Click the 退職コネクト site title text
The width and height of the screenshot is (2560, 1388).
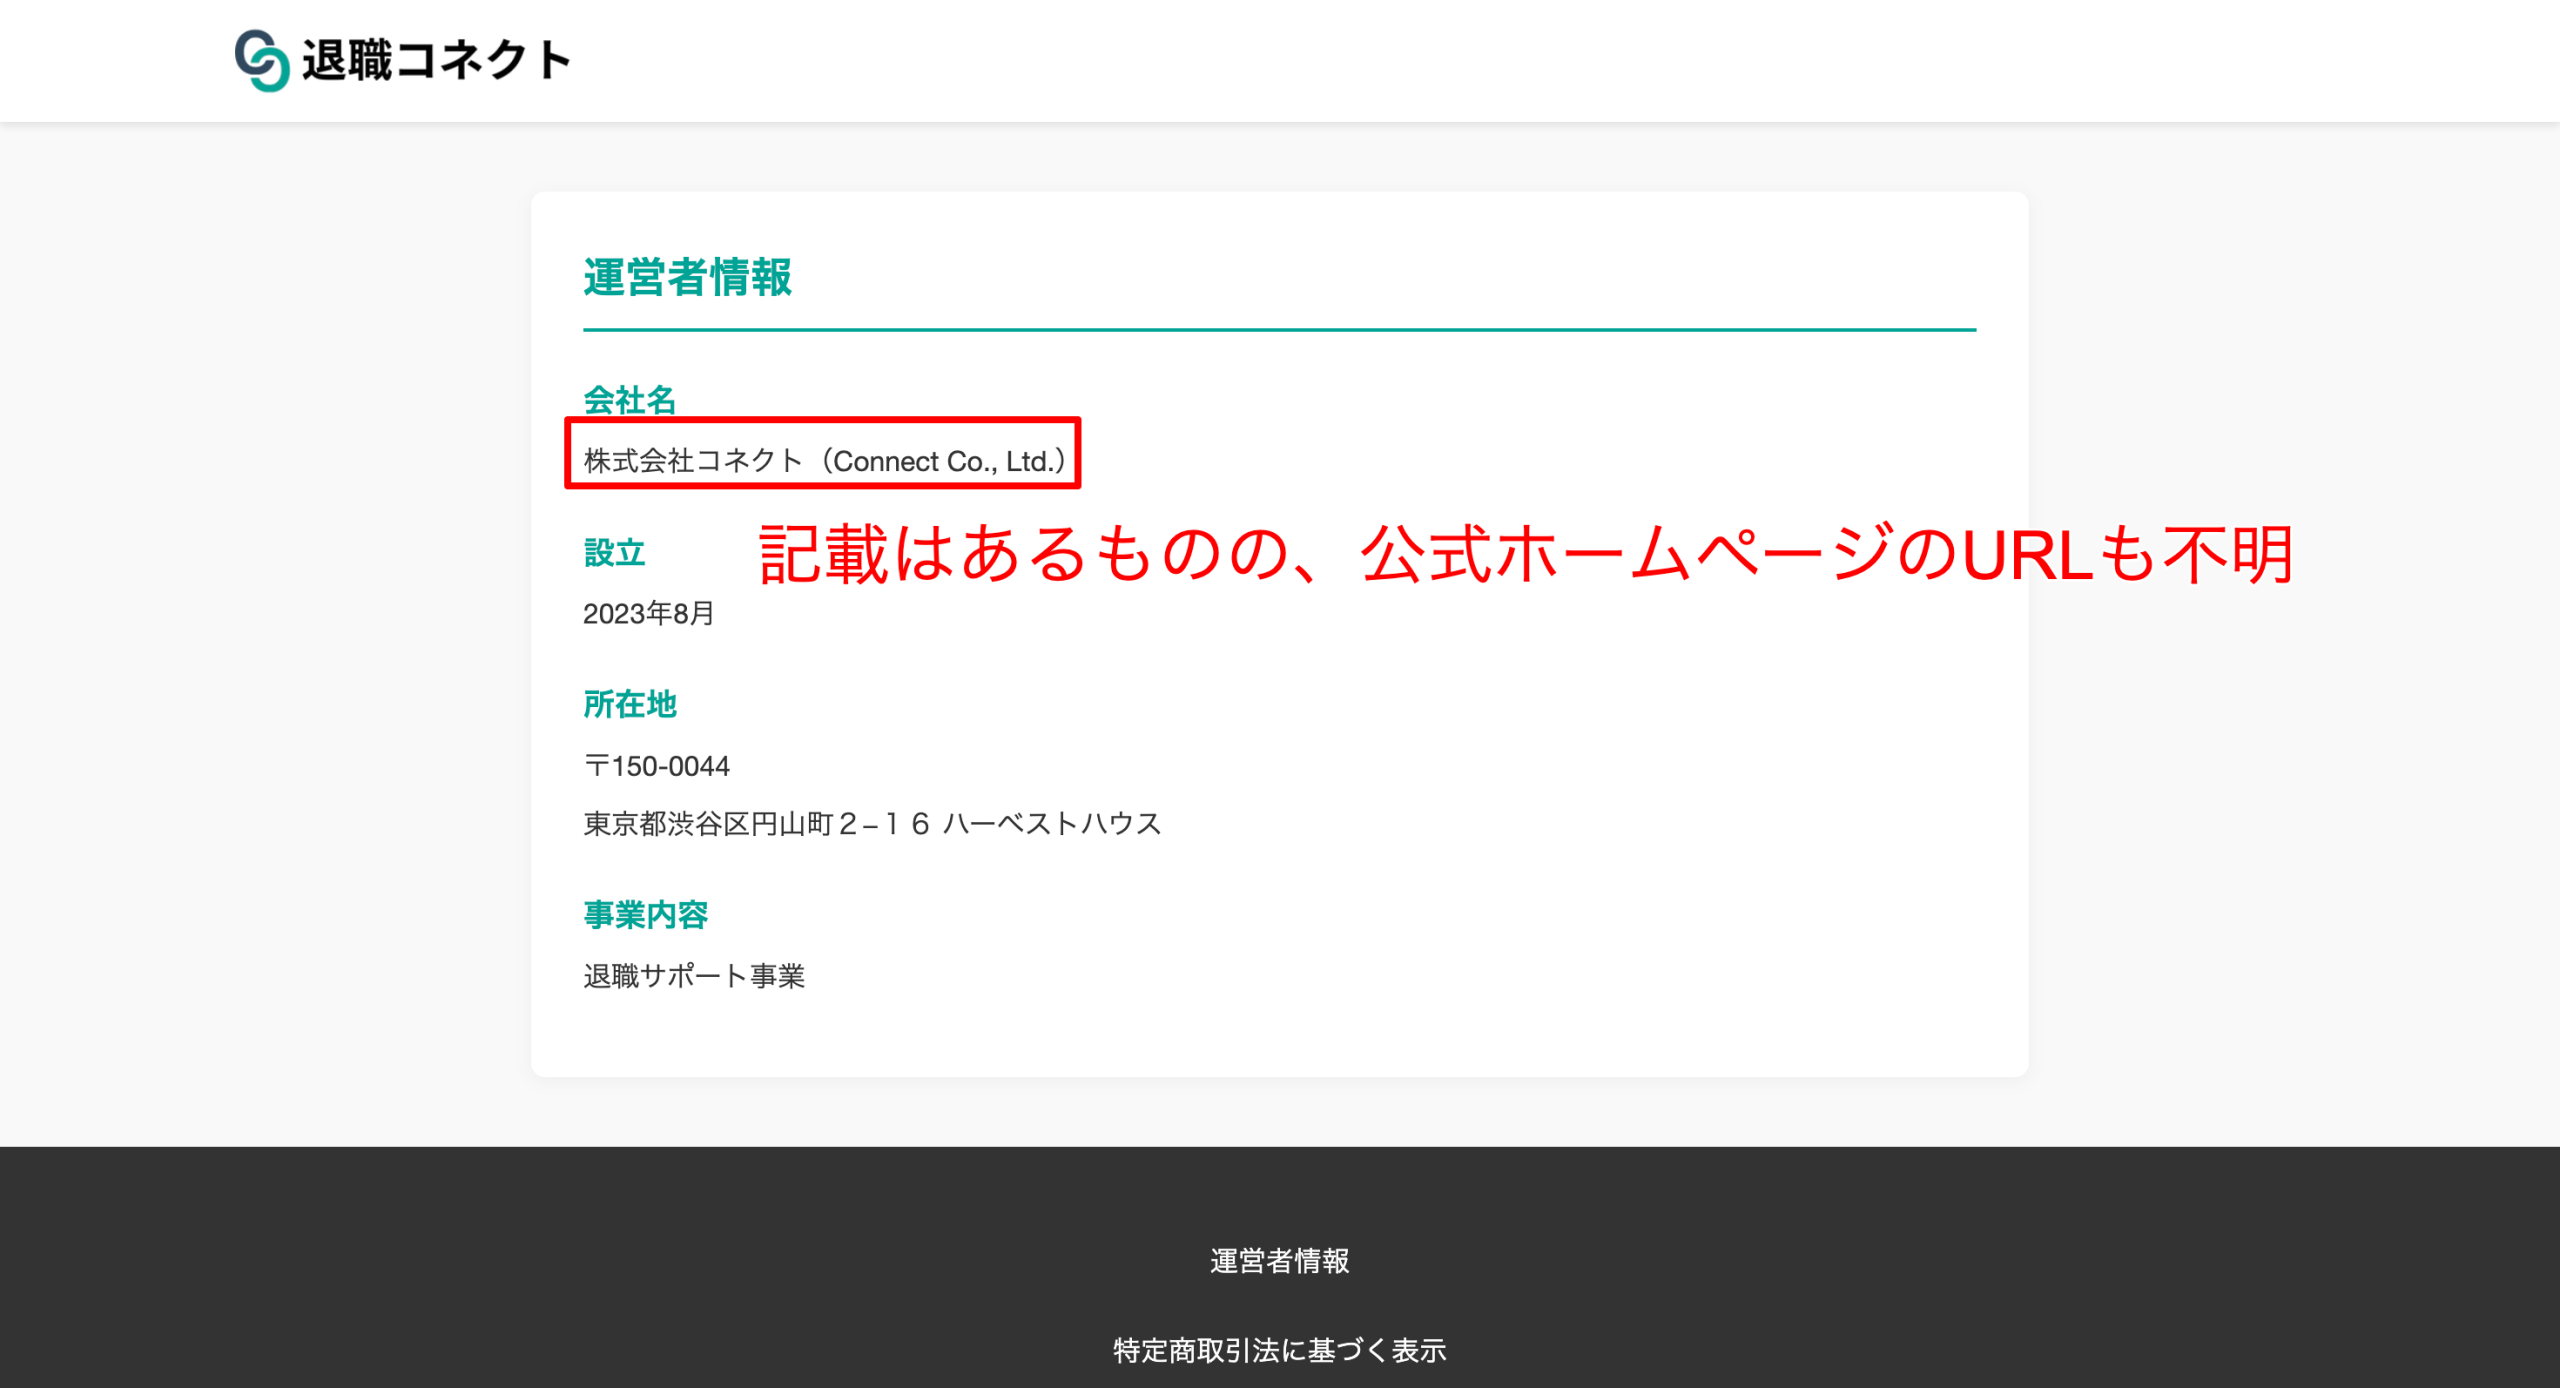click(x=436, y=60)
